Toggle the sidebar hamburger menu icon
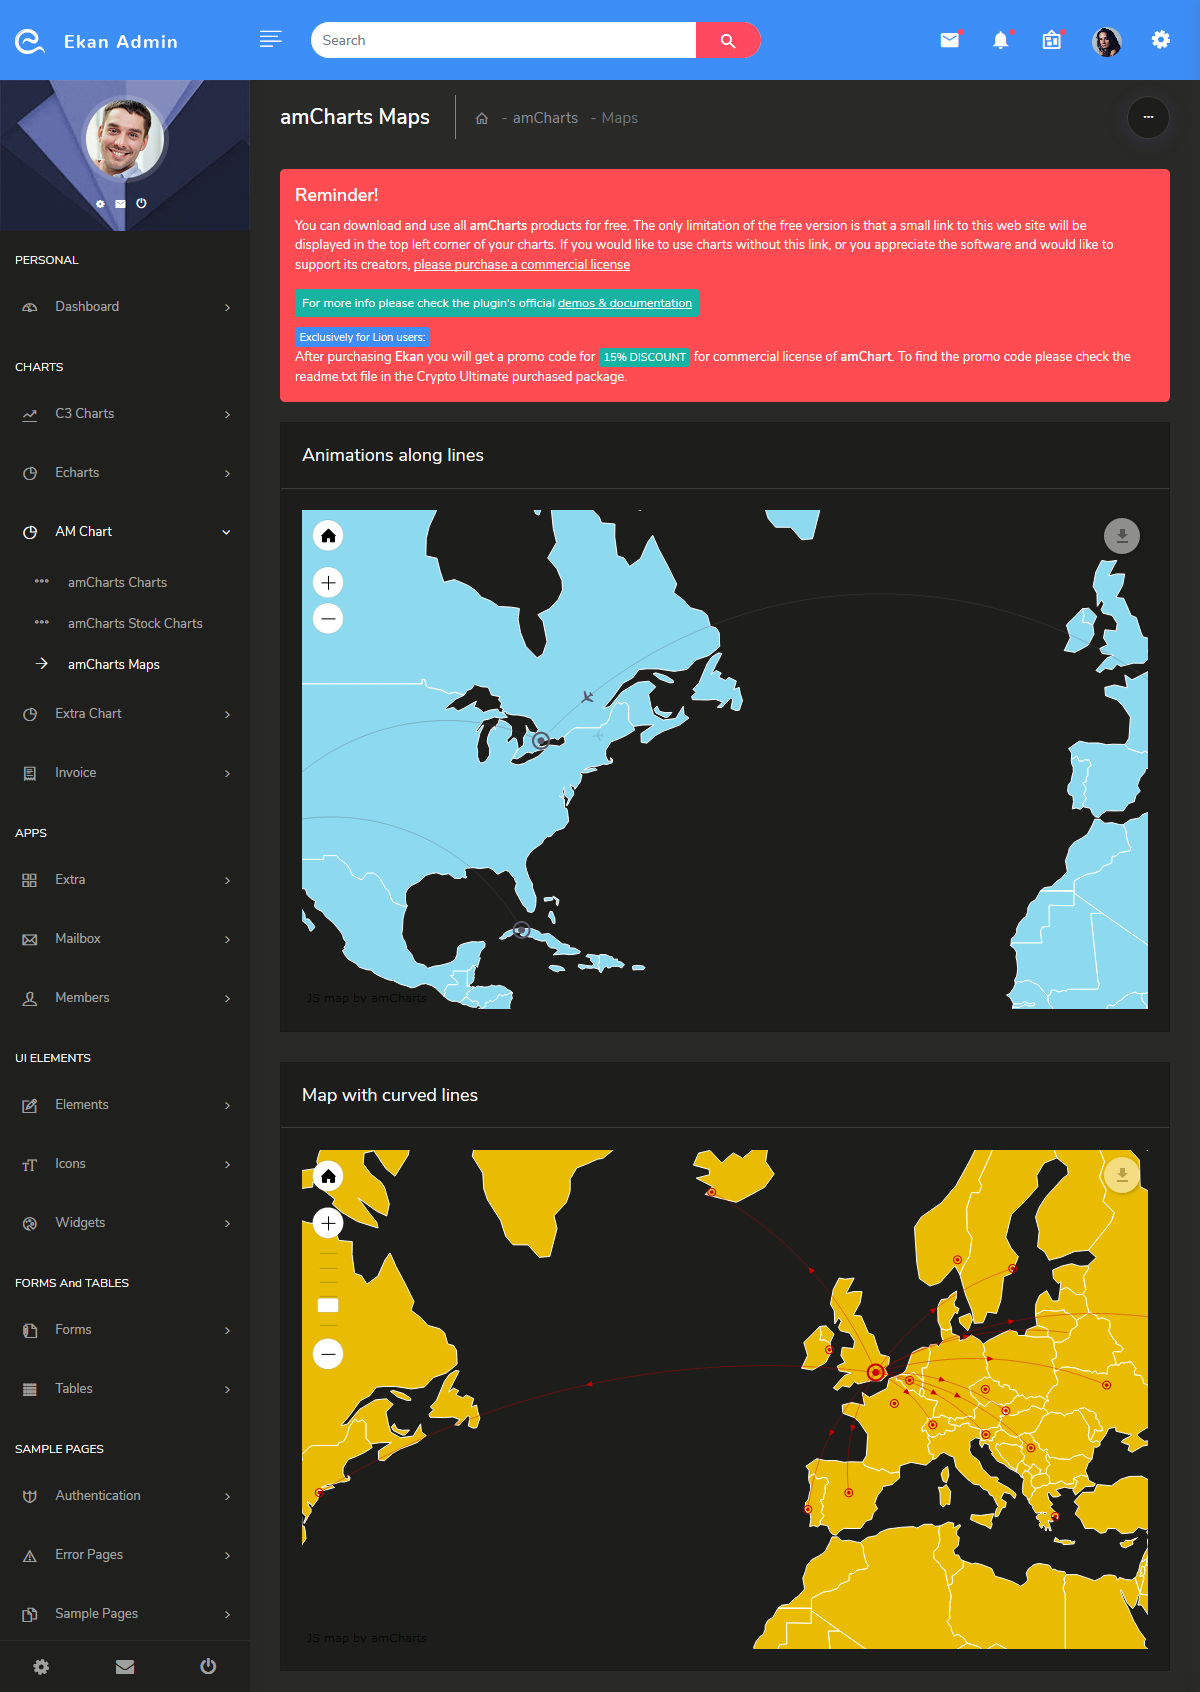1200x1692 pixels. (x=270, y=39)
